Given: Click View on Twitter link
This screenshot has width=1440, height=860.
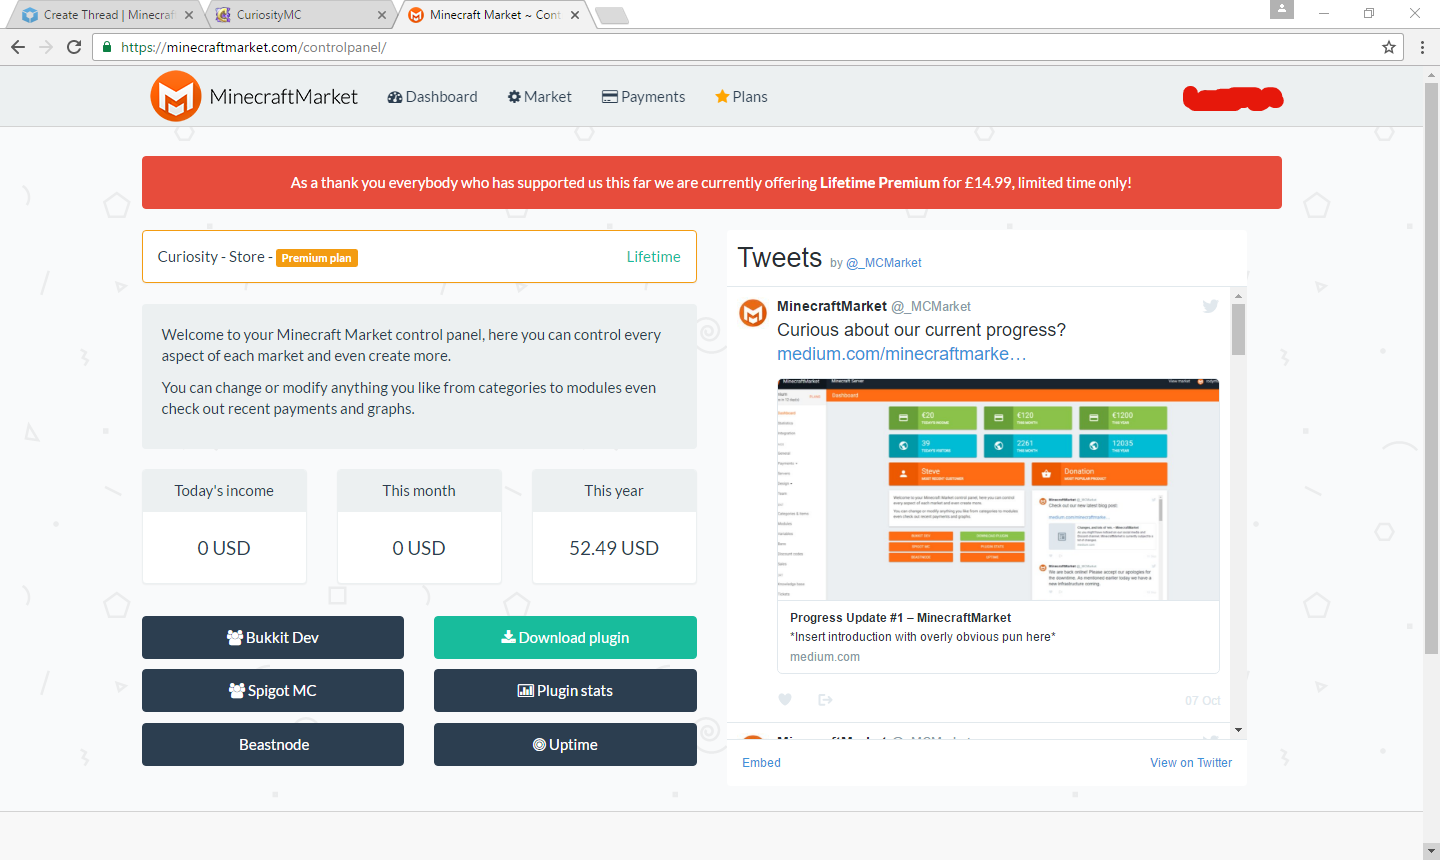Looking at the screenshot, I should (1191, 763).
